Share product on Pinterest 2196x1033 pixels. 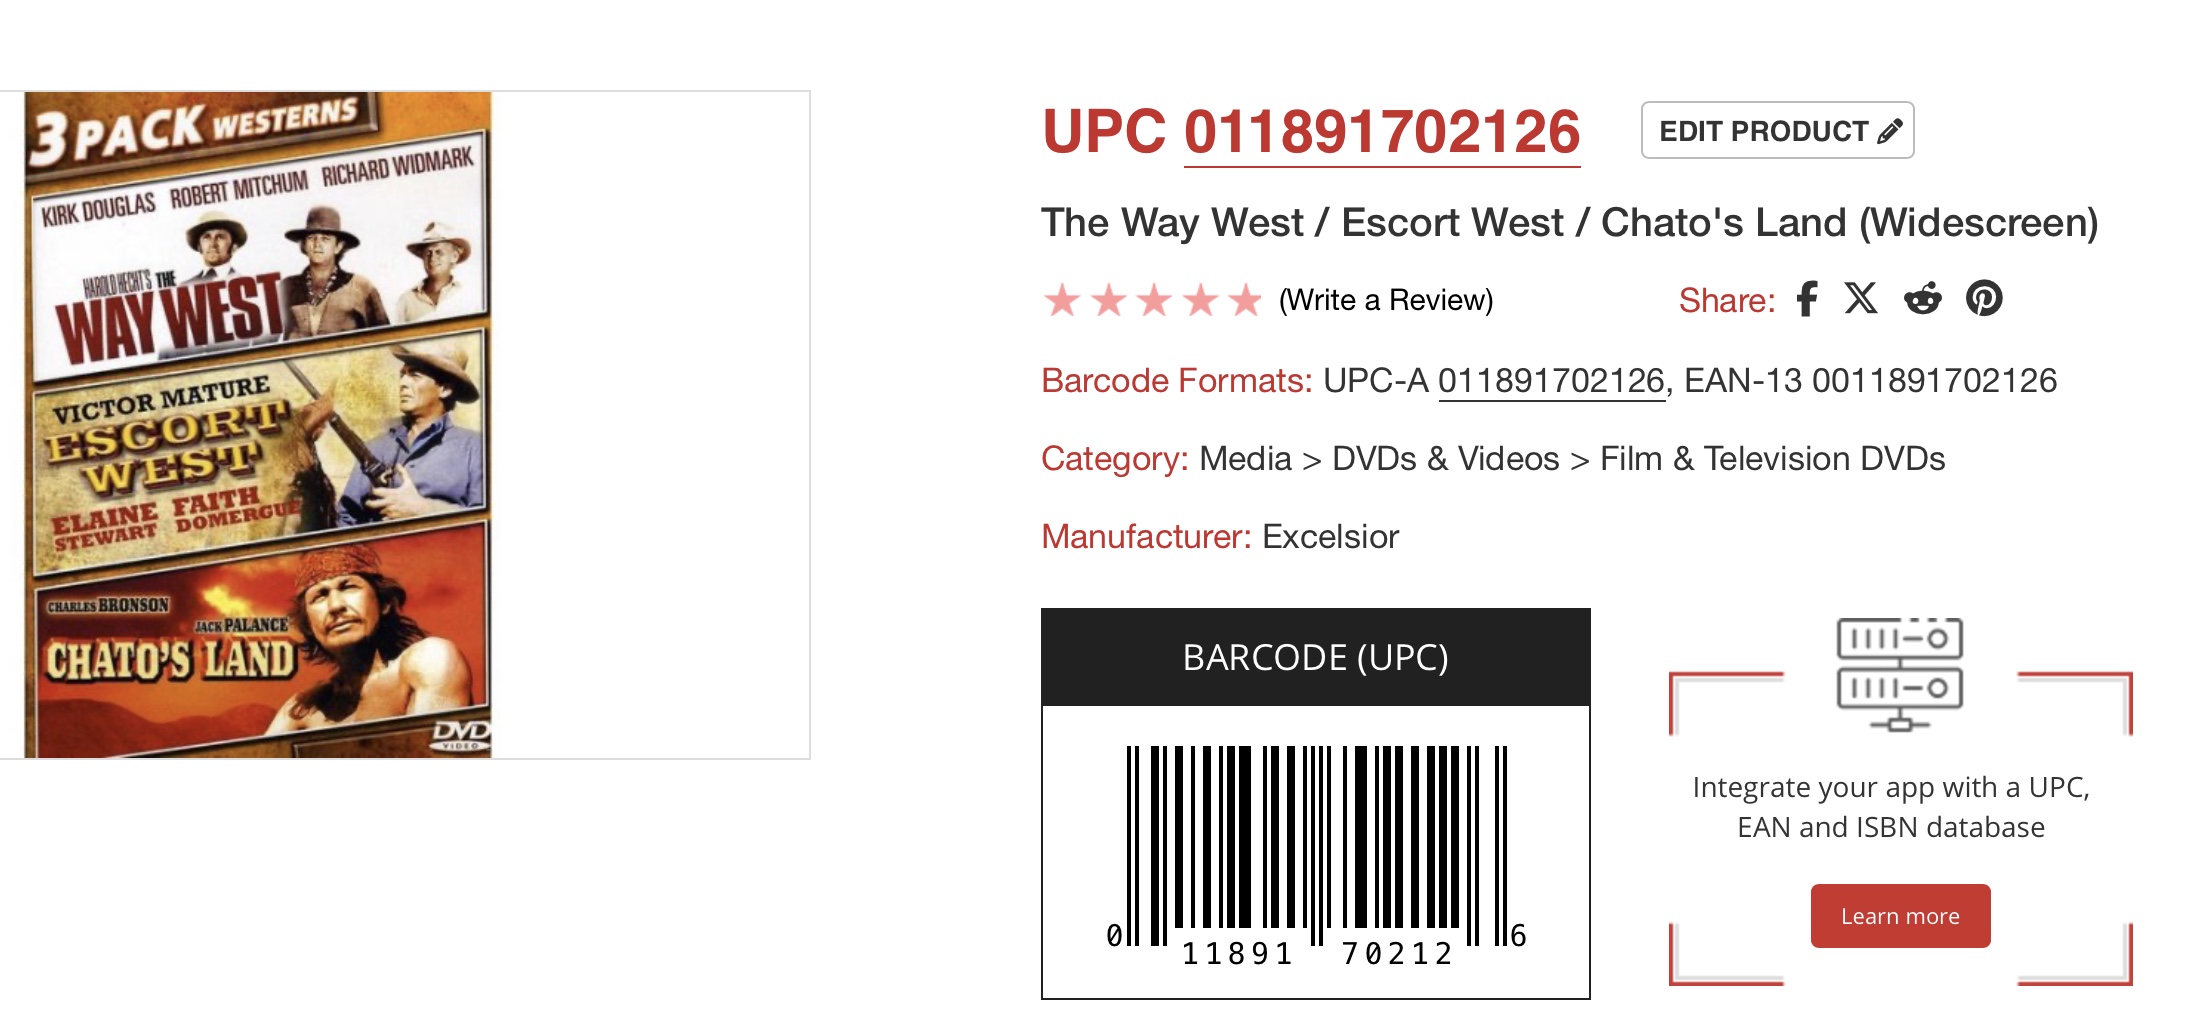pos(1984,299)
